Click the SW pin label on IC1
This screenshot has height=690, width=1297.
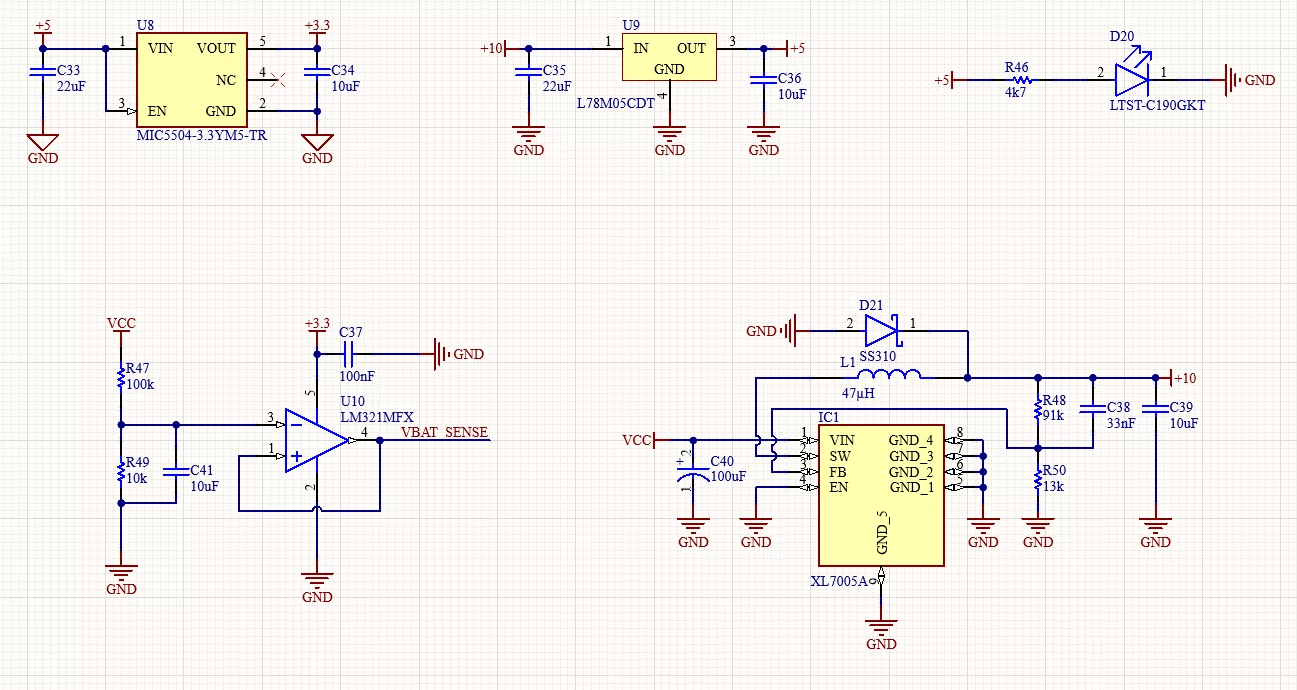[x=840, y=456]
